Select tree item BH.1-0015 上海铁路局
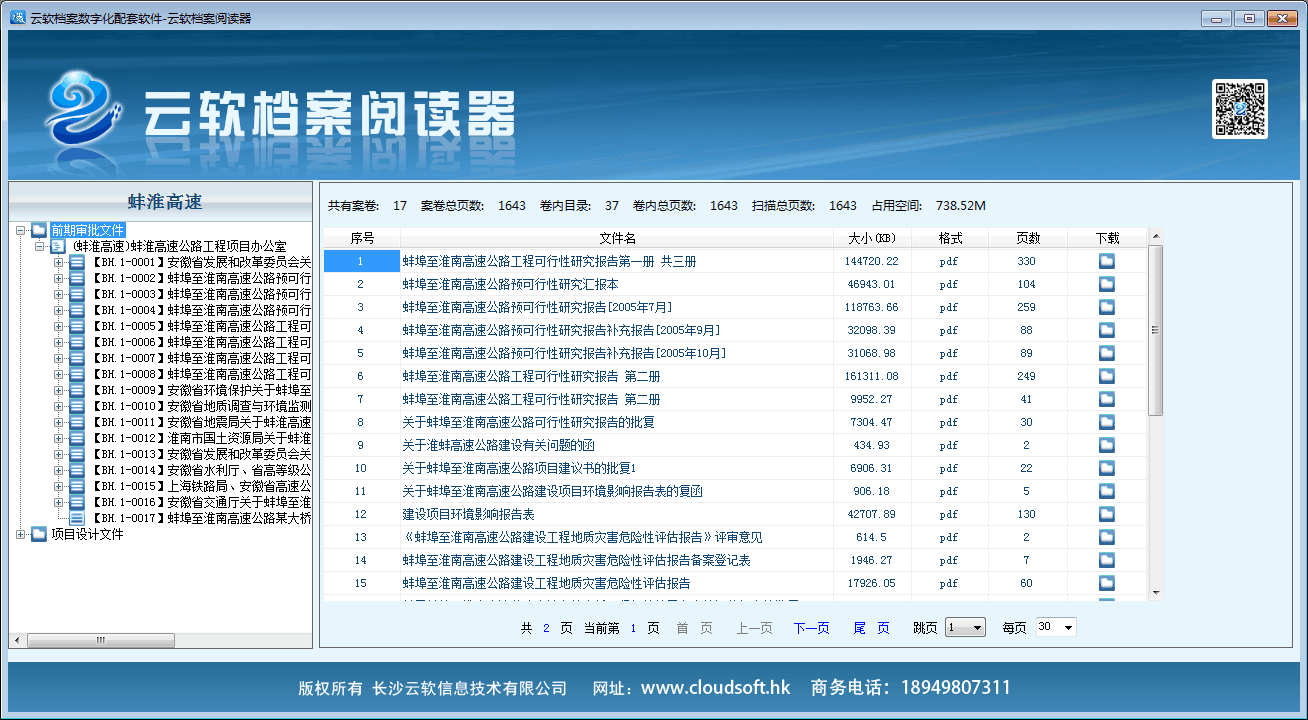Image resolution: width=1308 pixels, height=720 pixels. coord(201,486)
